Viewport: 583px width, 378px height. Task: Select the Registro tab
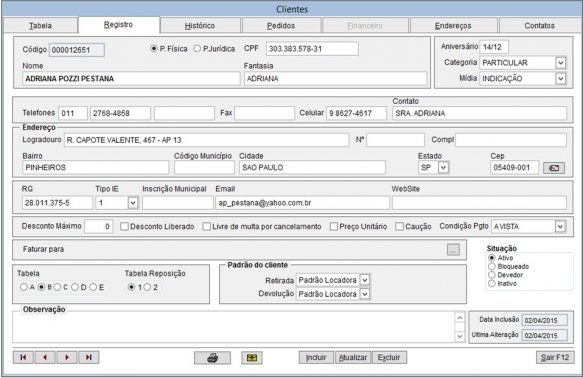click(x=118, y=25)
